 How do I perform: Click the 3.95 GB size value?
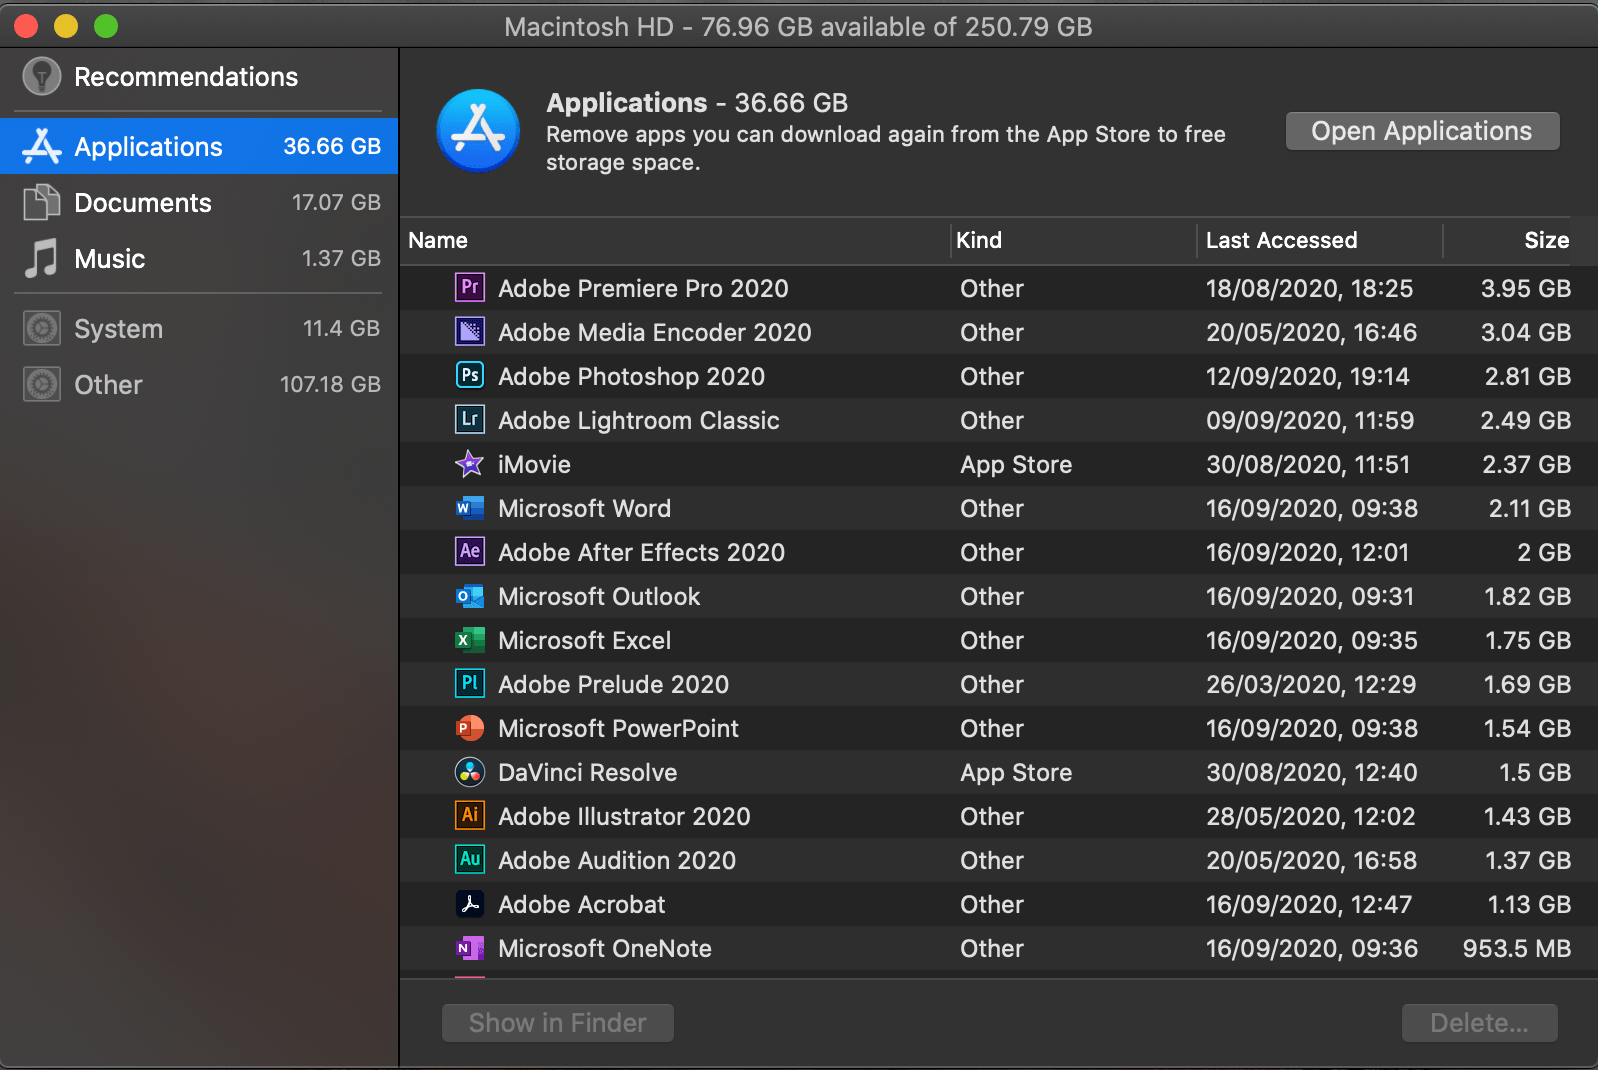(x=1526, y=288)
